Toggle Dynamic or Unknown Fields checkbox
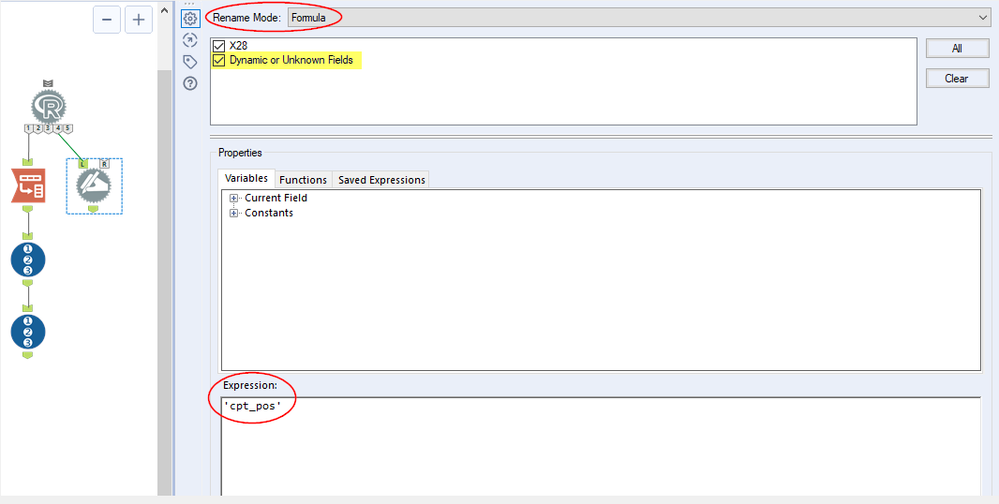This screenshot has width=999, height=504. coord(219,61)
